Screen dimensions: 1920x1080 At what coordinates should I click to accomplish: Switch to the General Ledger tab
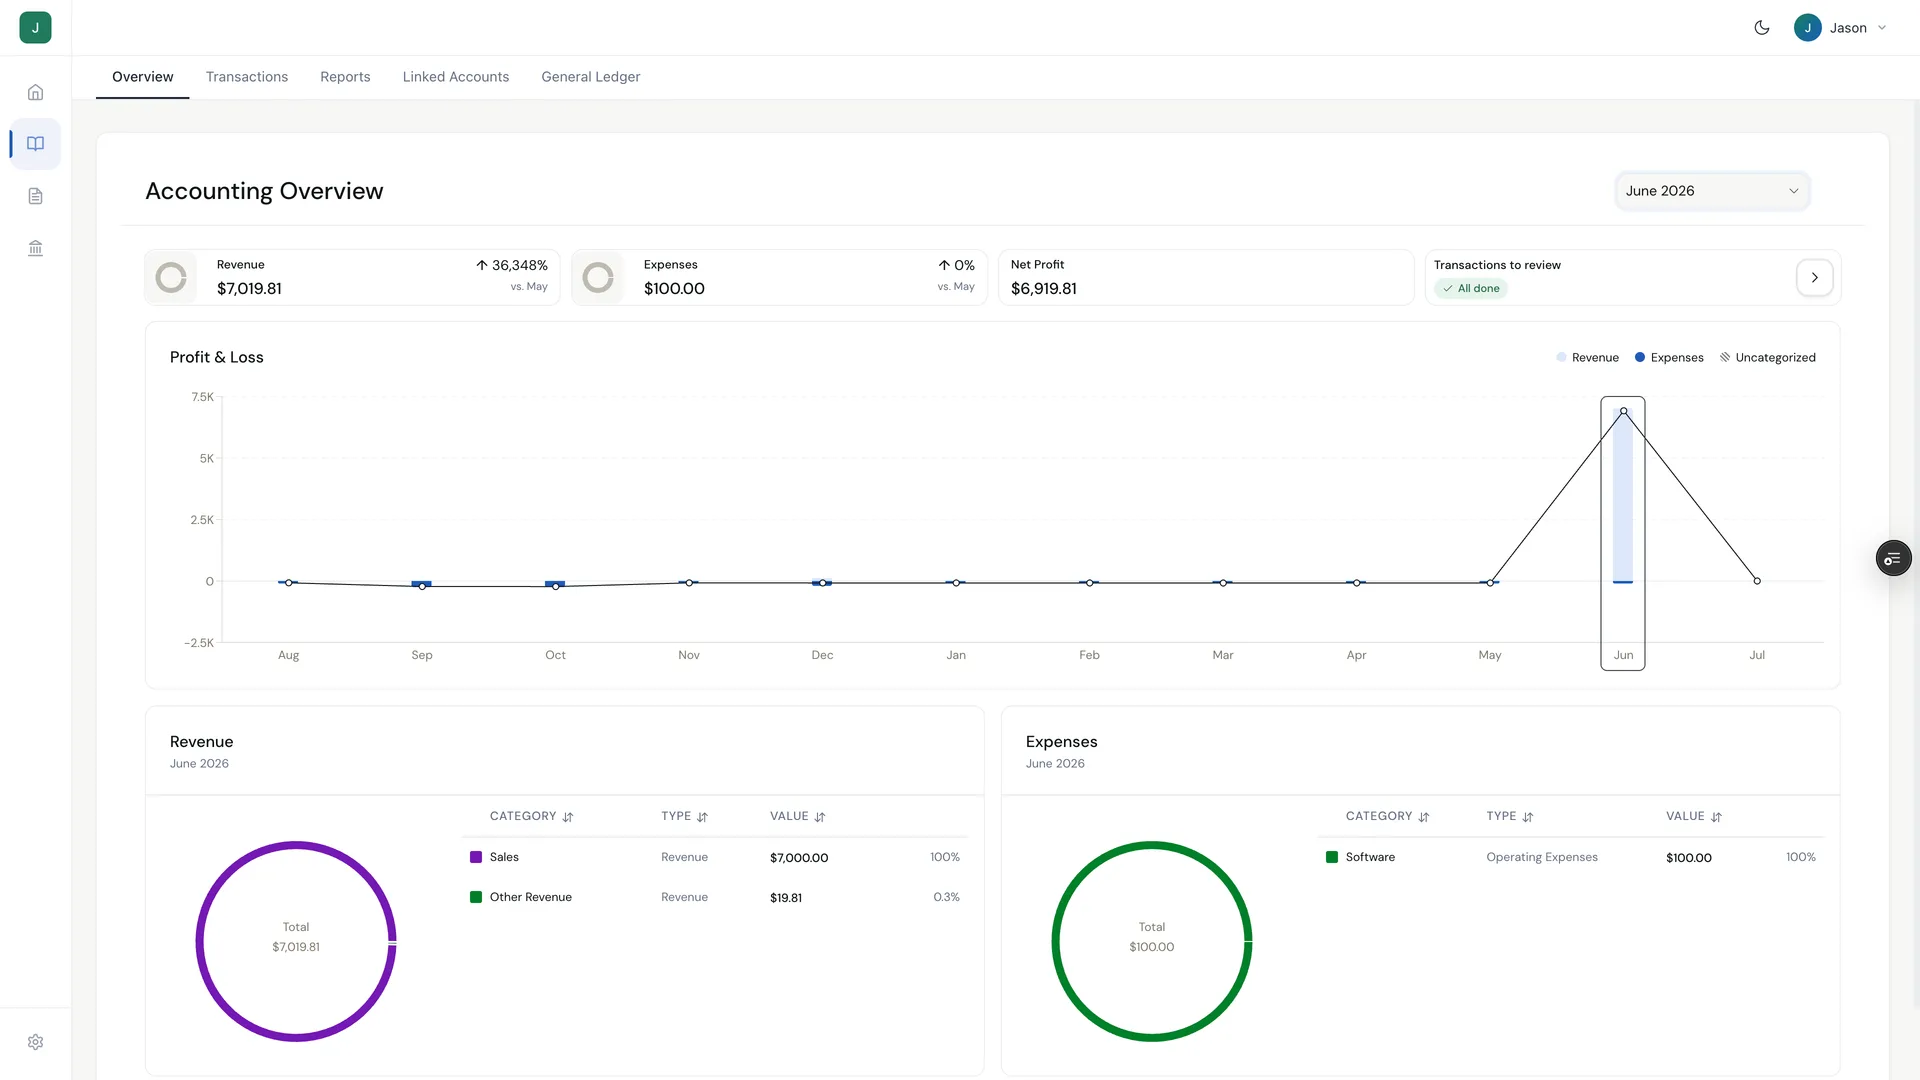(591, 77)
